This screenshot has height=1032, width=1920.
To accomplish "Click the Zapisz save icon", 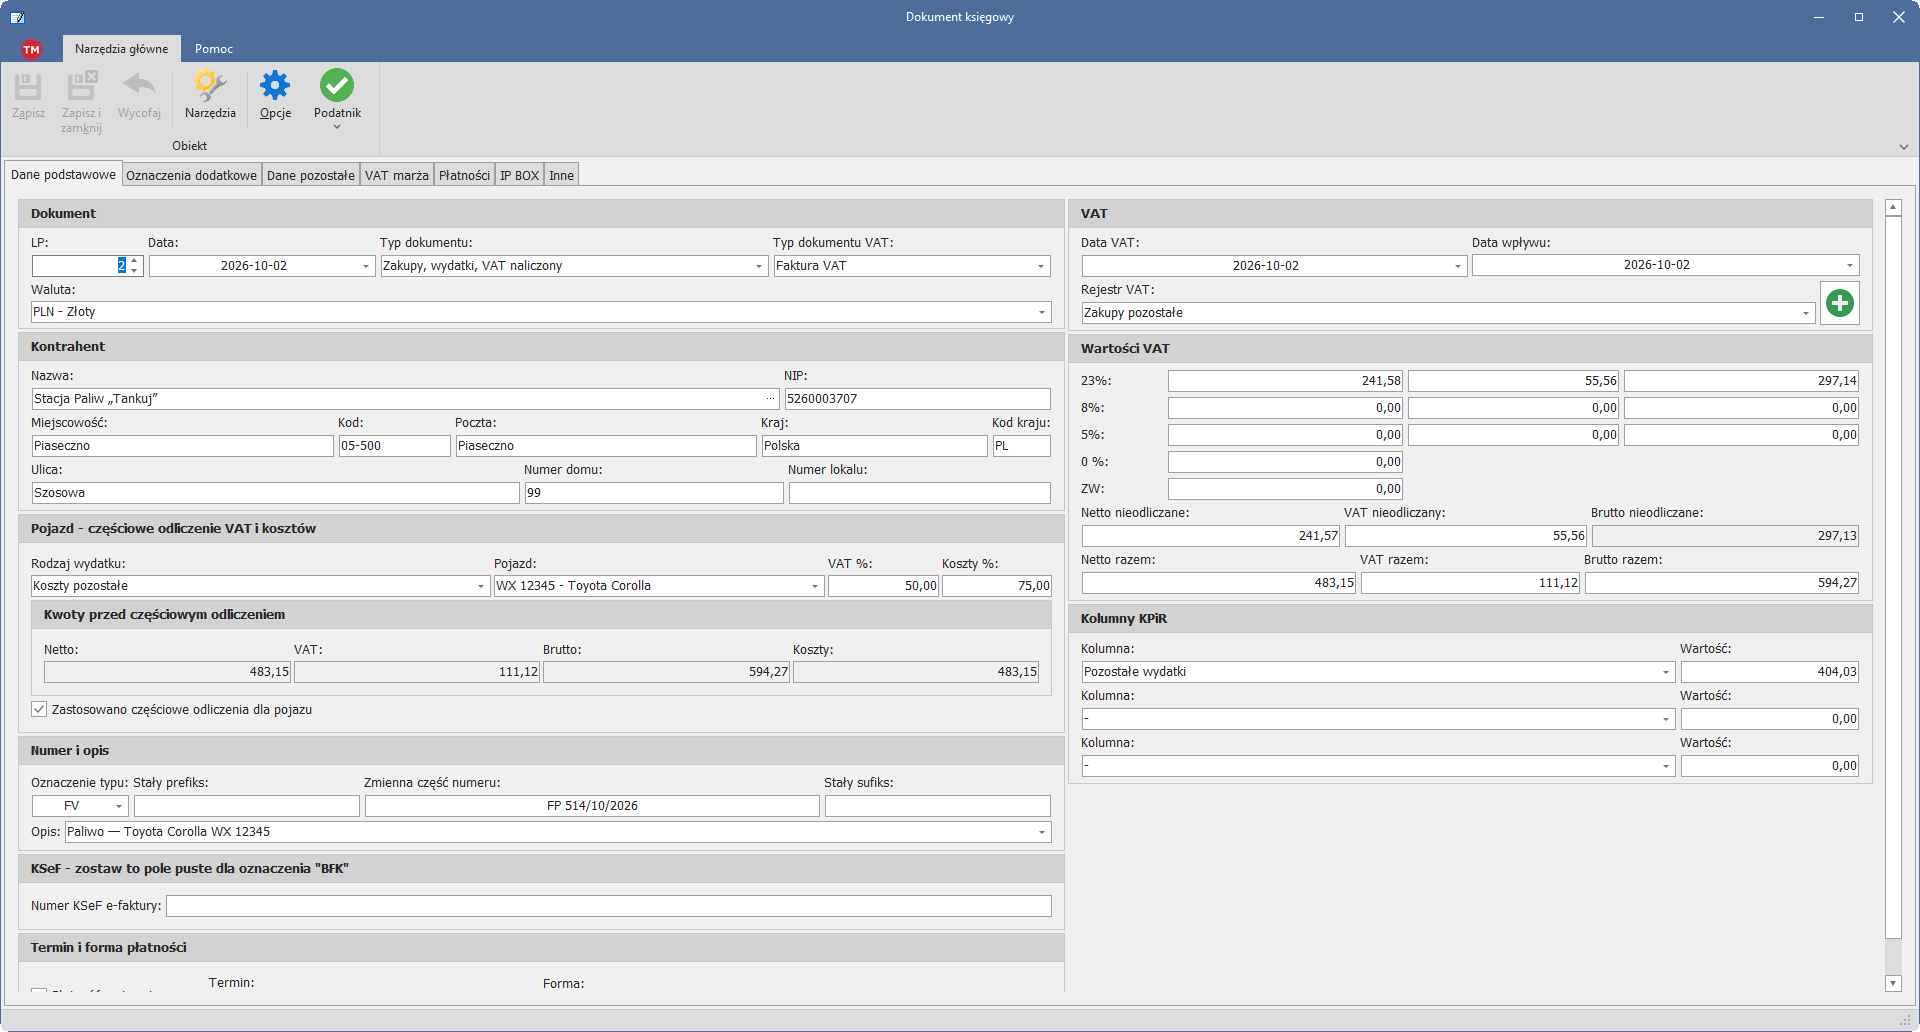I will [28, 87].
